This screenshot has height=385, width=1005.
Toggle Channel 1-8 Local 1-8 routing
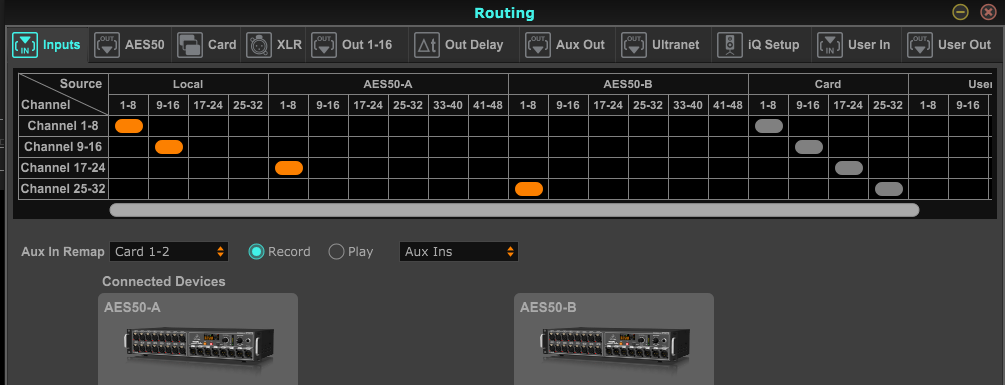[x=129, y=126]
